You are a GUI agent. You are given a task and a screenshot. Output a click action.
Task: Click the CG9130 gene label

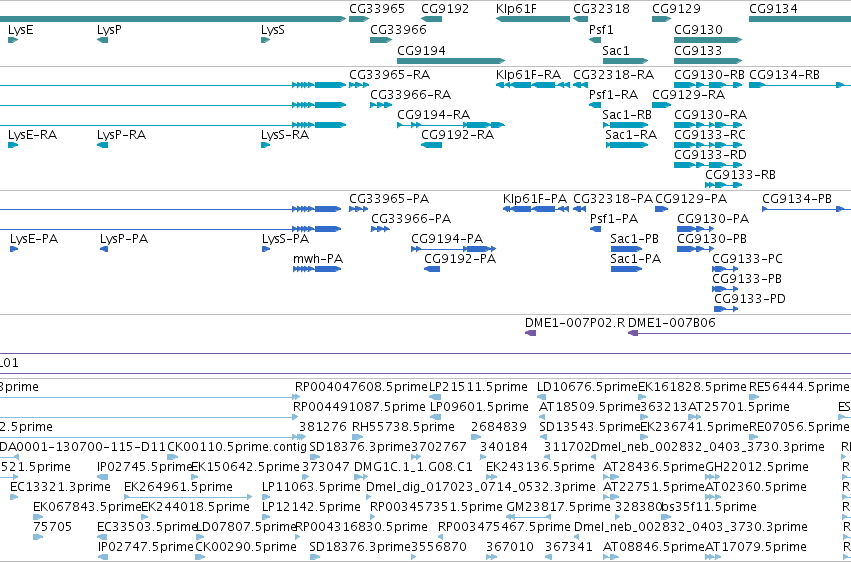tap(698, 29)
